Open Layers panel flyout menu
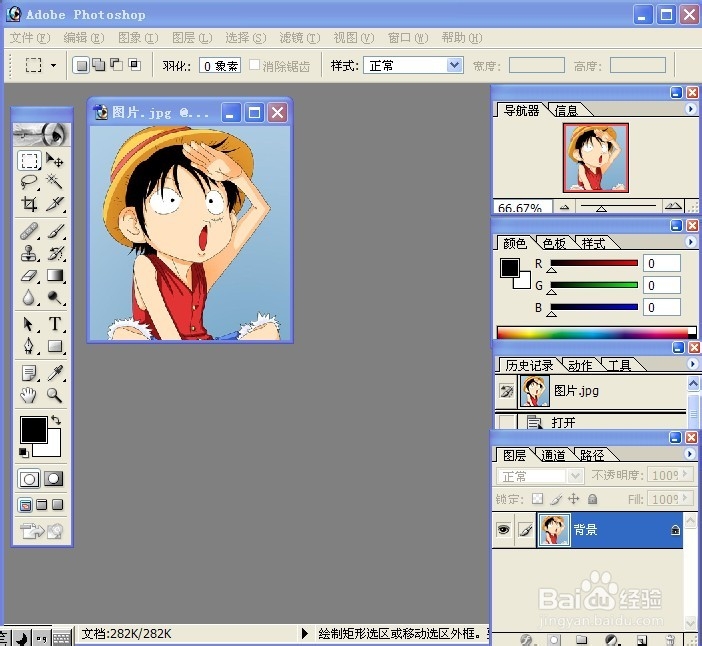 [690, 454]
